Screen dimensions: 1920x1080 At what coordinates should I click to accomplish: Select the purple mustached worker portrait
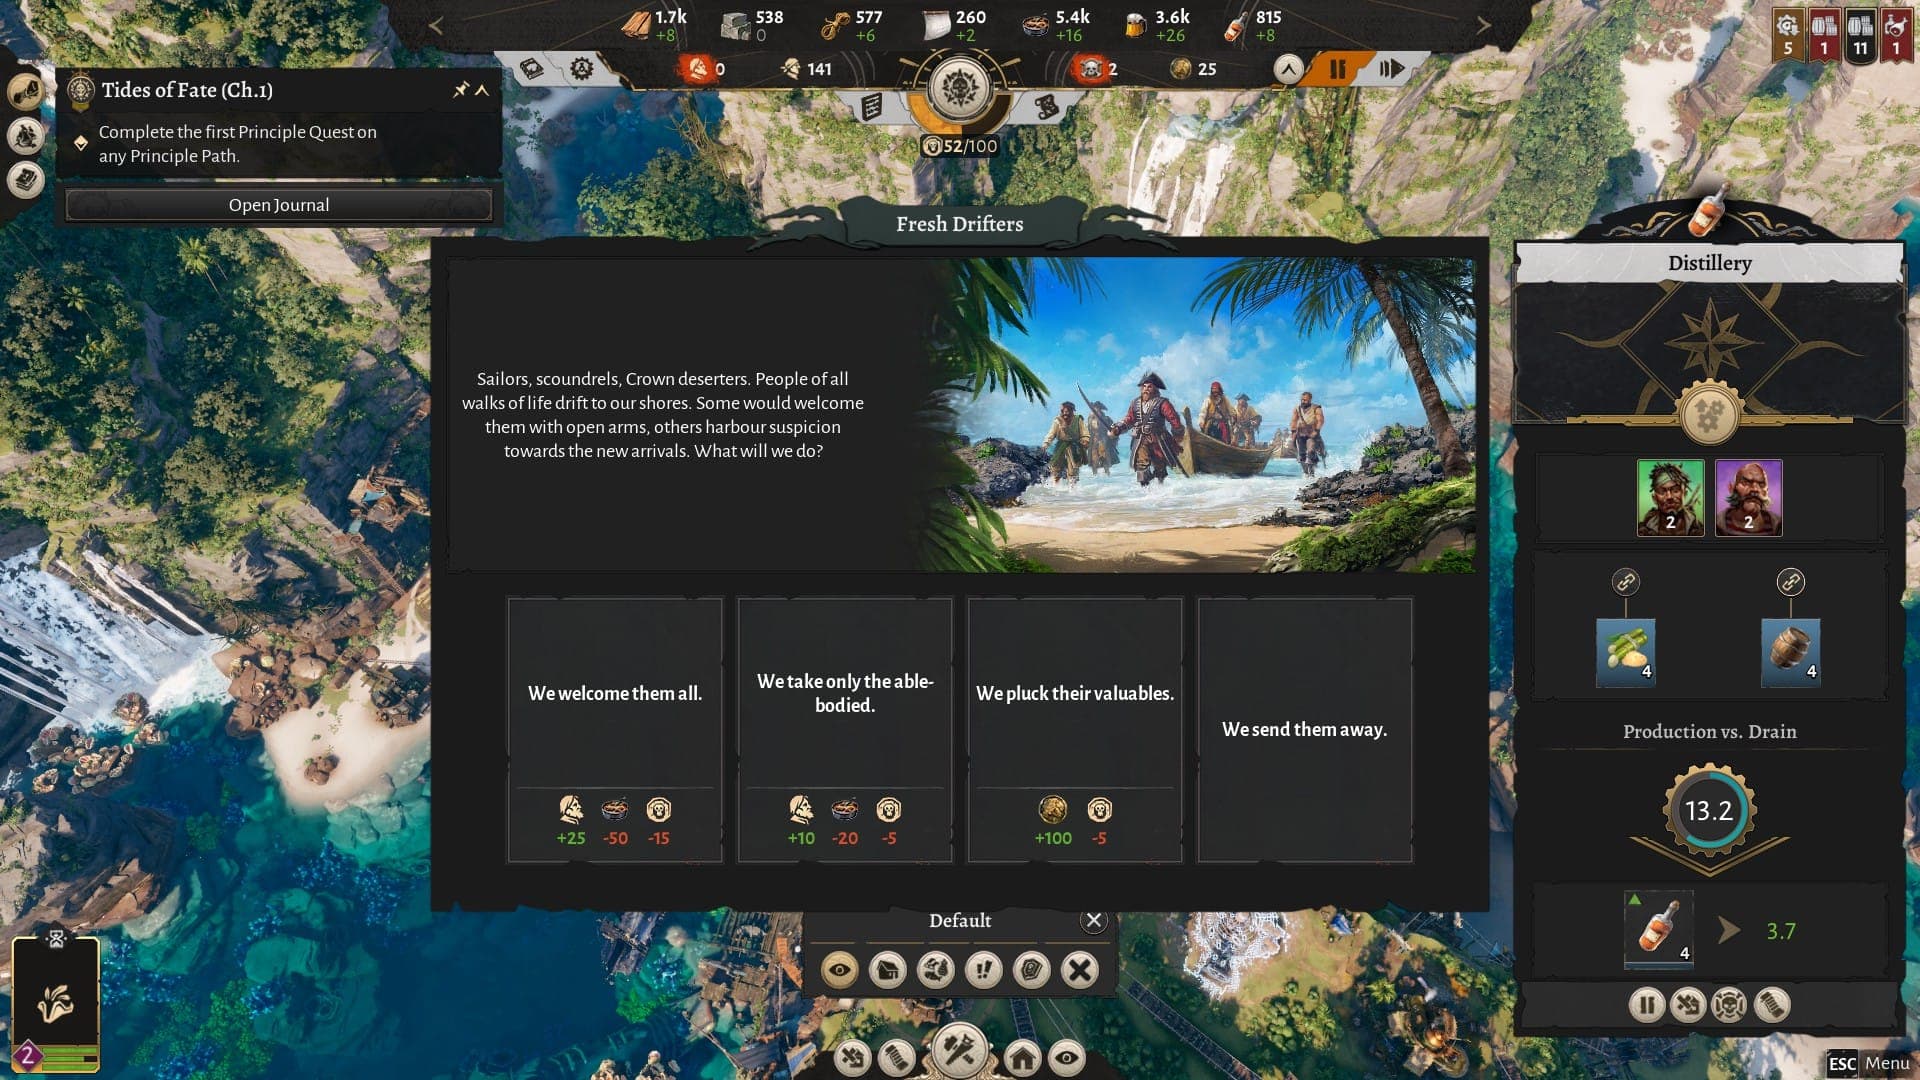1748,498
